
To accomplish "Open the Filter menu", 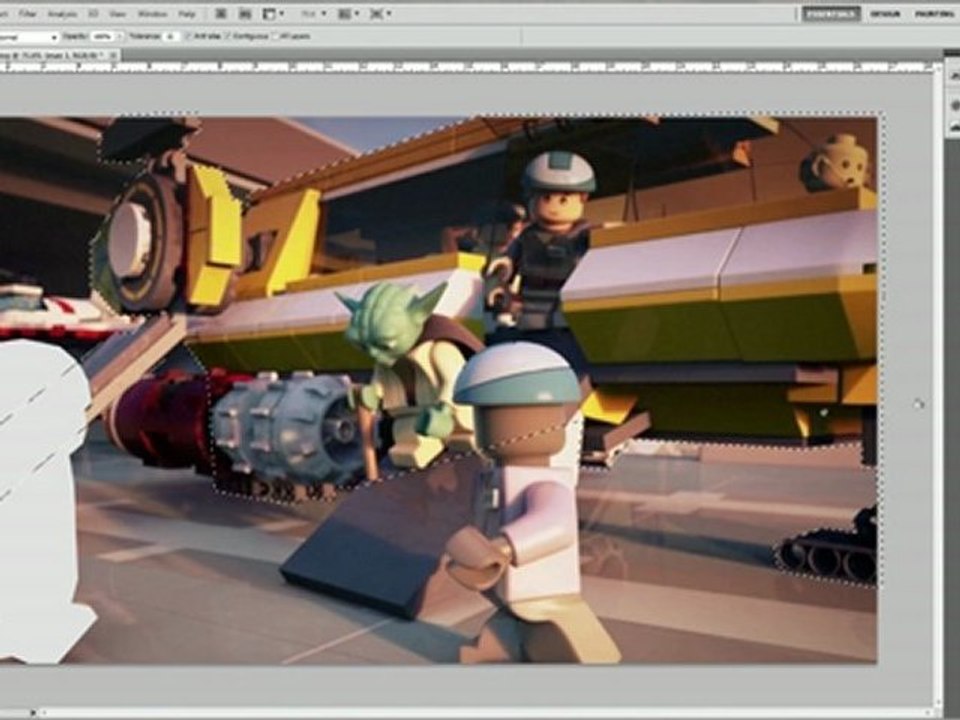I will 27,13.
